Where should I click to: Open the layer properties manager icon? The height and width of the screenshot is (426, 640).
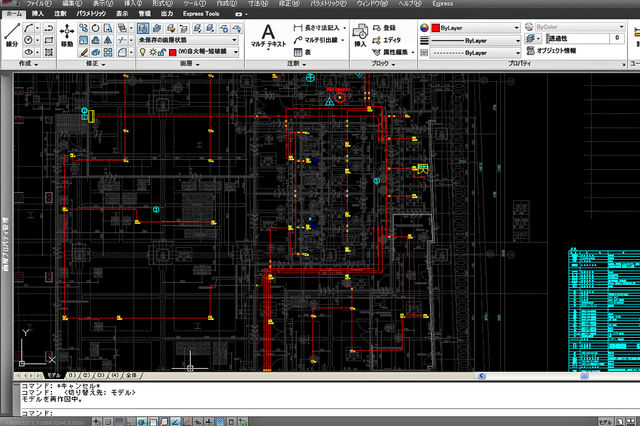pos(143,29)
